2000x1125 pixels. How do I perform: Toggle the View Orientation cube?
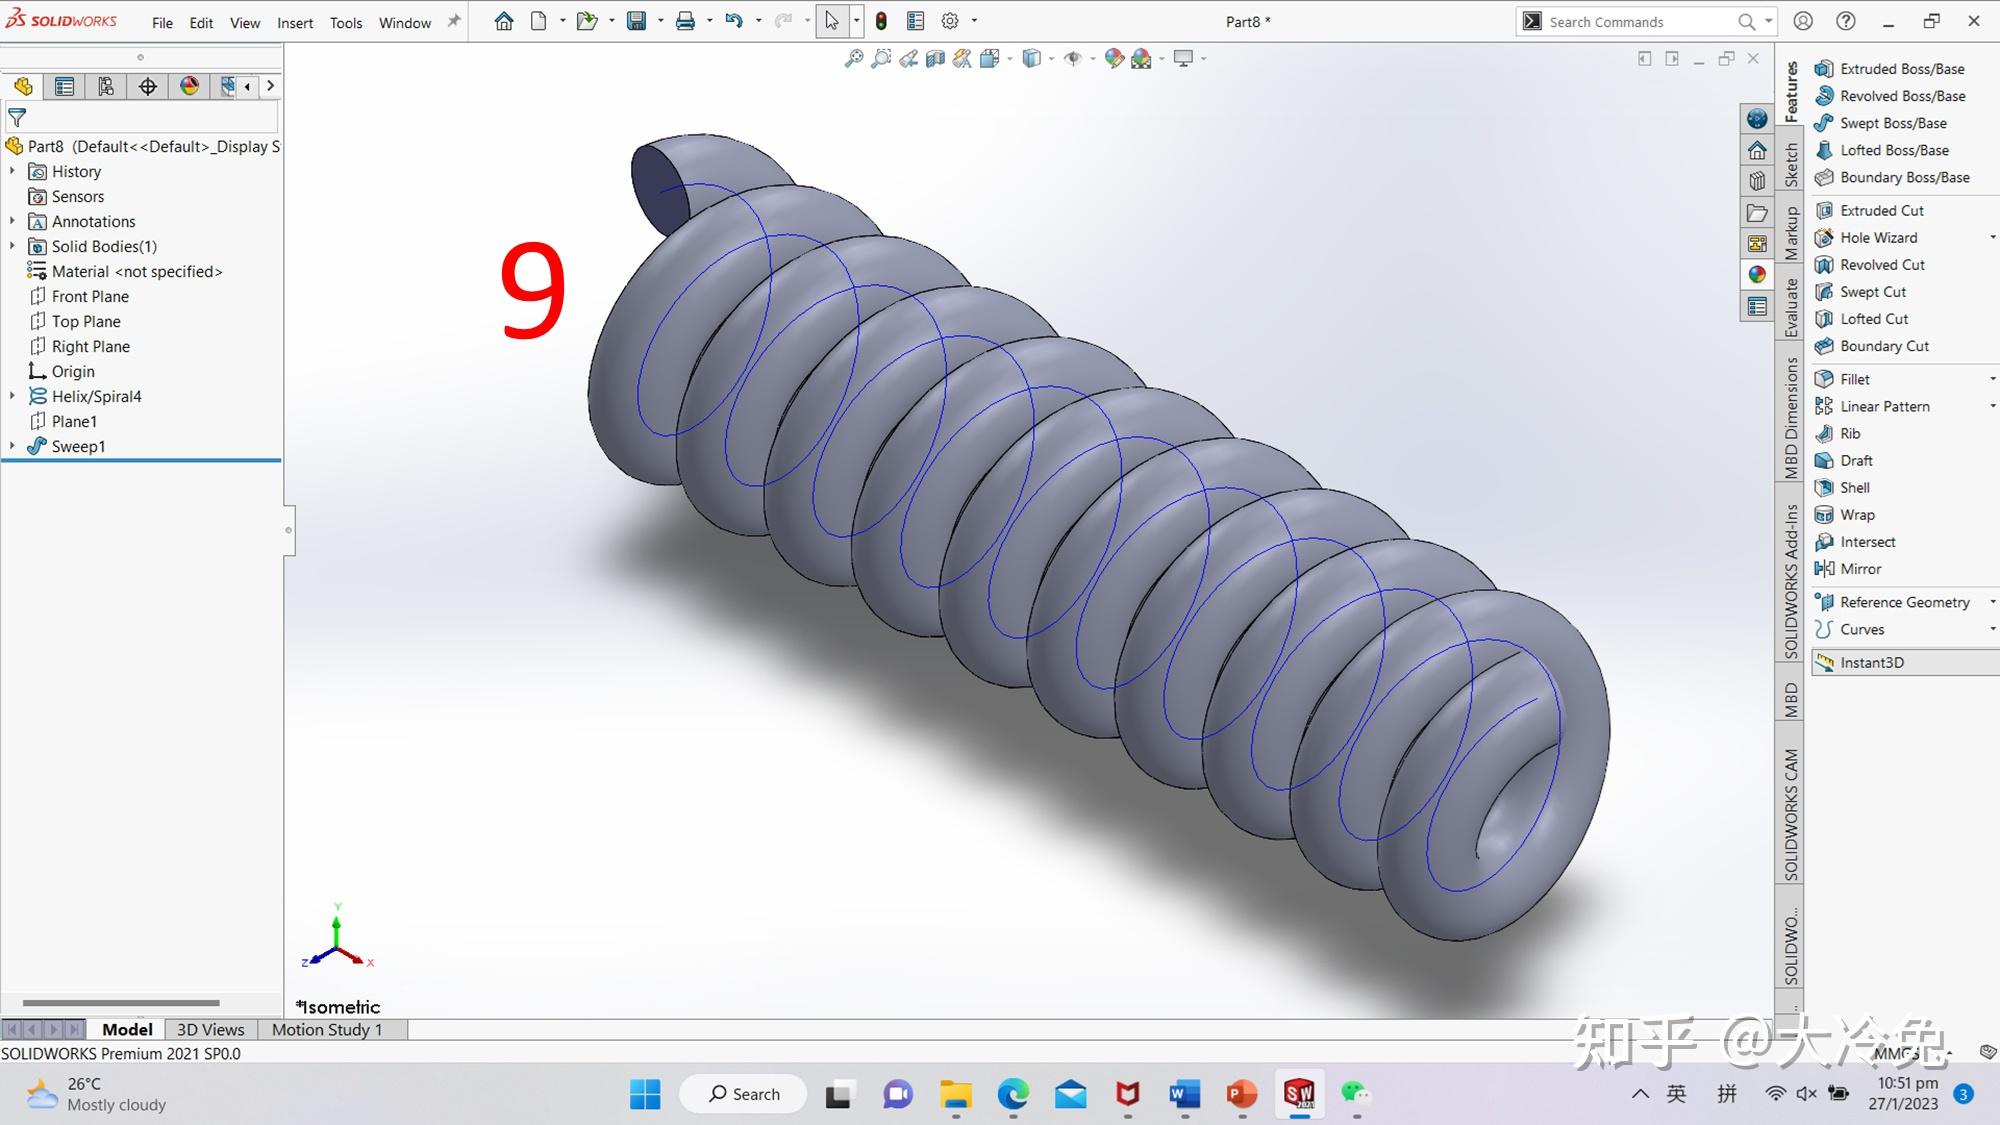click(1031, 58)
